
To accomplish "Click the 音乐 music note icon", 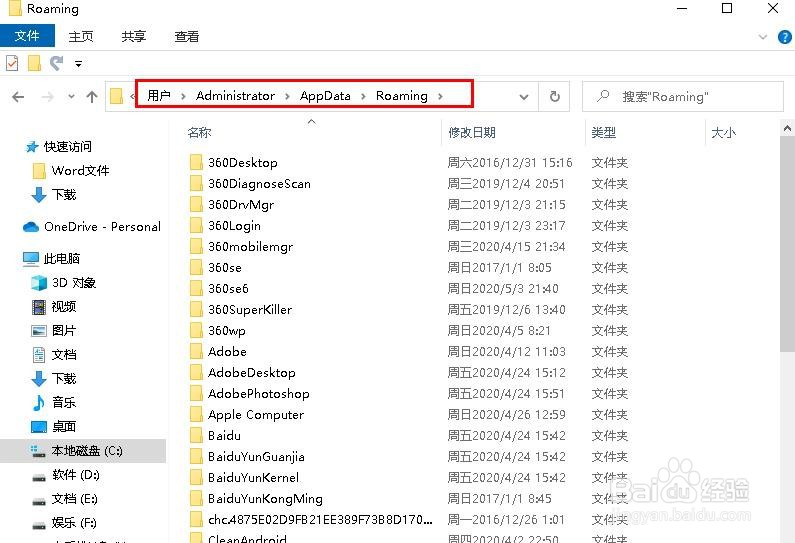I will click(x=39, y=403).
